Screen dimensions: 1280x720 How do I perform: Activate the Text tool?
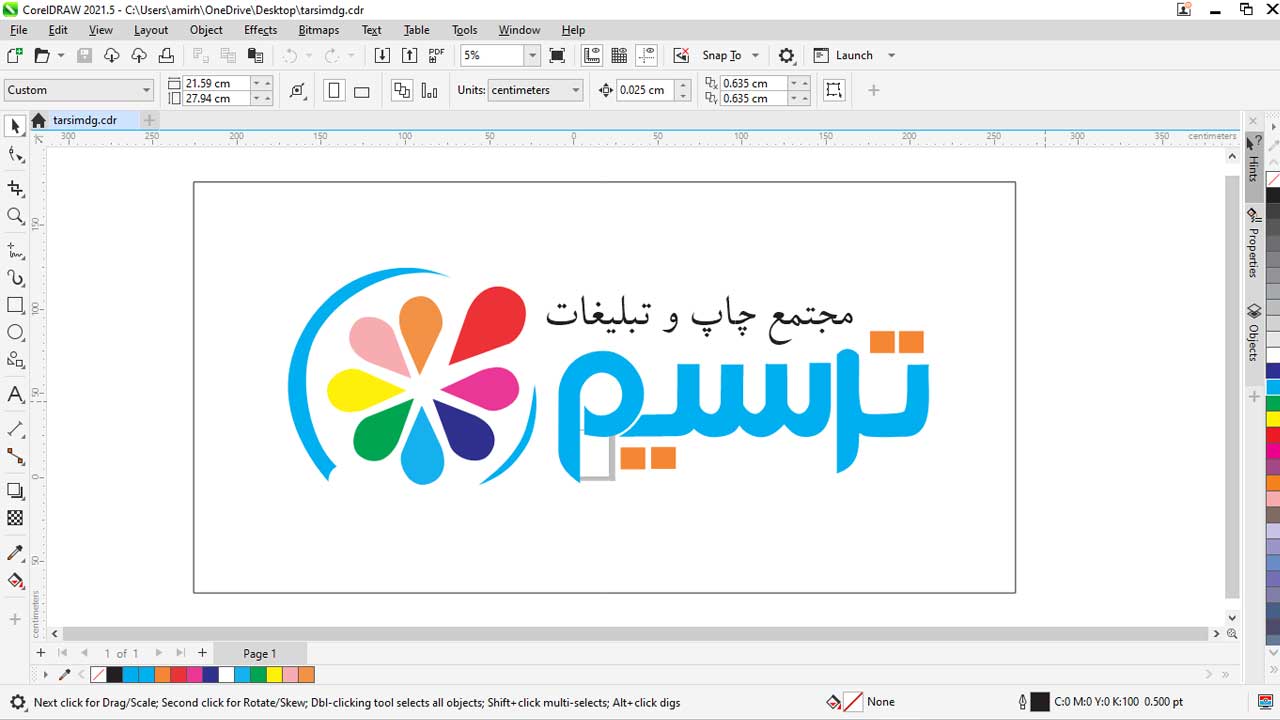(x=15, y=395)
